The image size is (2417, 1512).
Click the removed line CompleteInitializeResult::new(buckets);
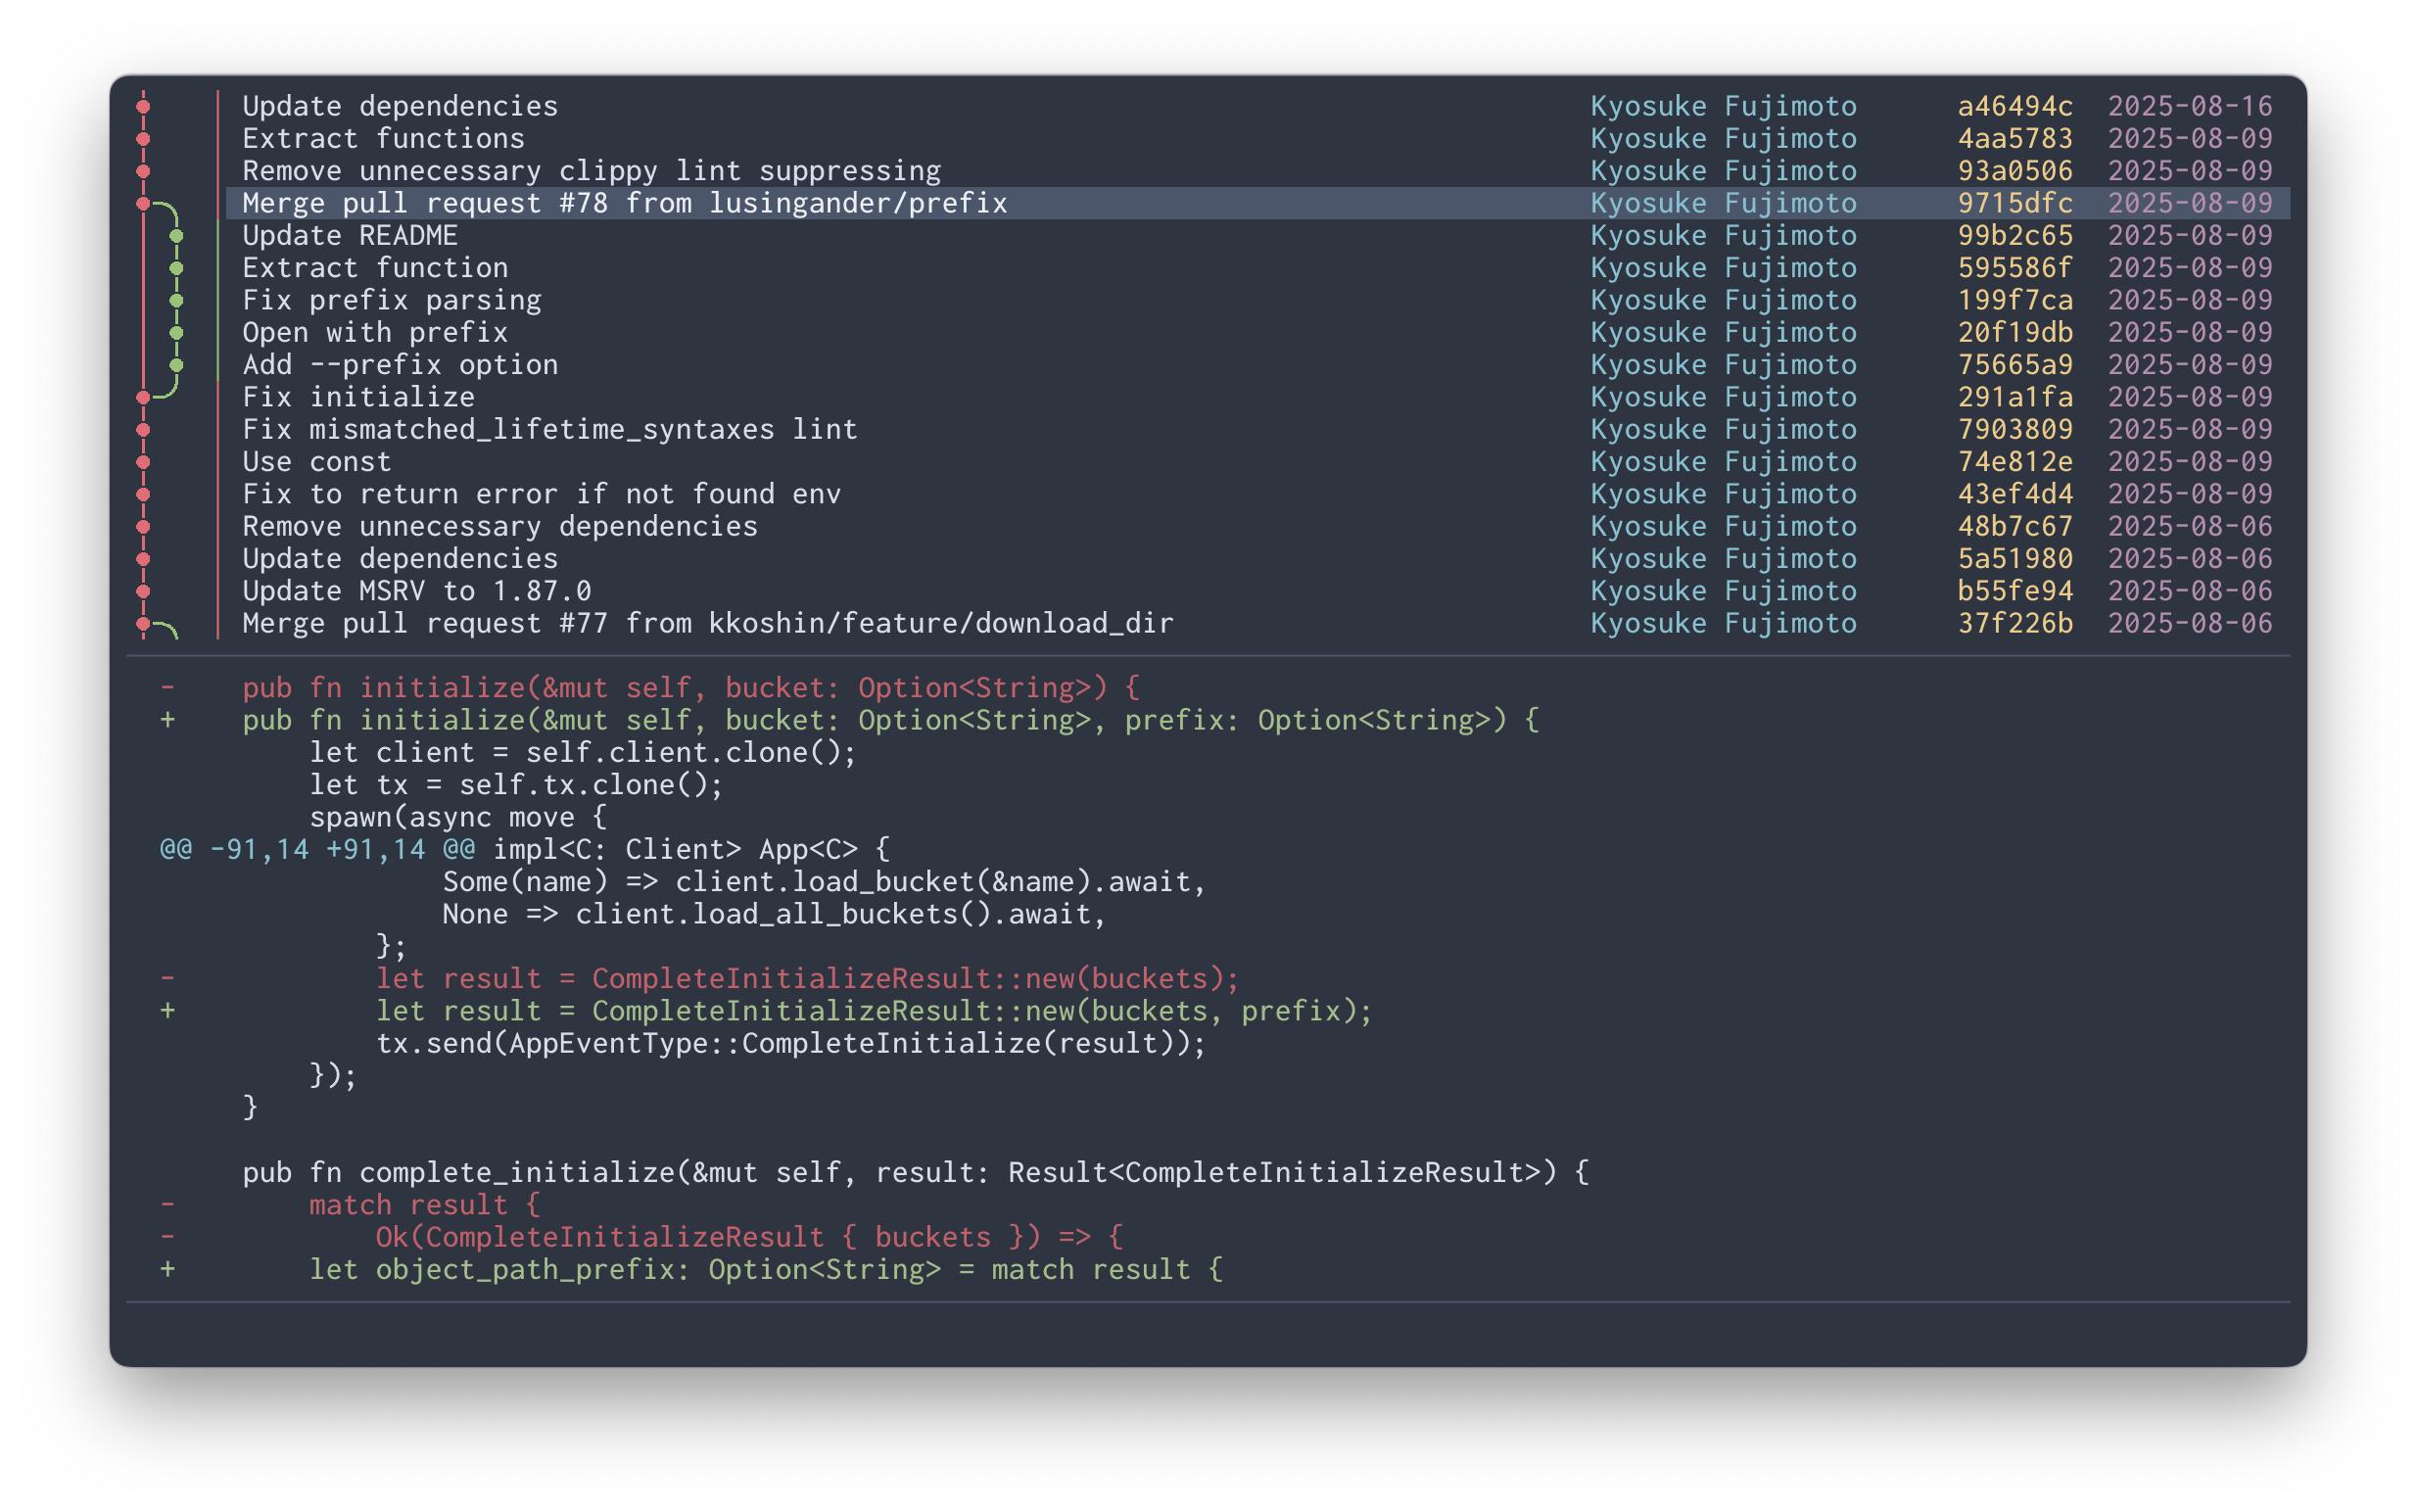click(x=807, y=979)
